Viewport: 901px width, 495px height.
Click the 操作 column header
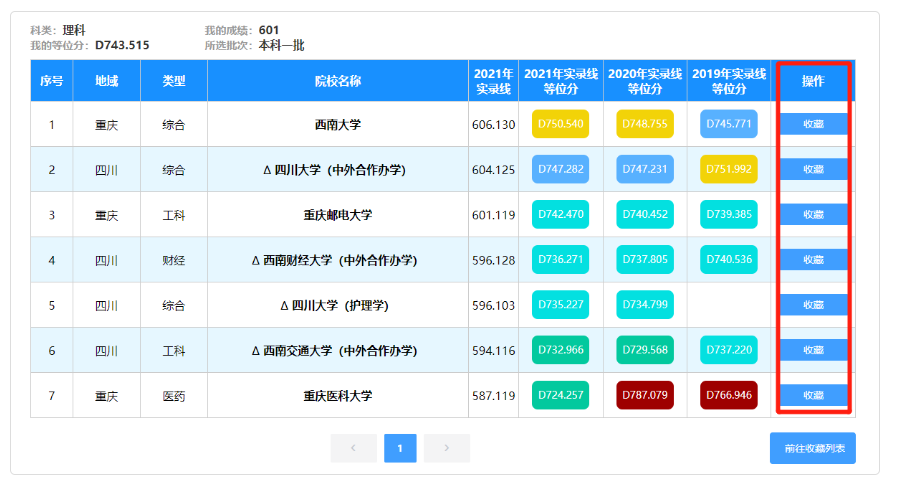point(813,80)
